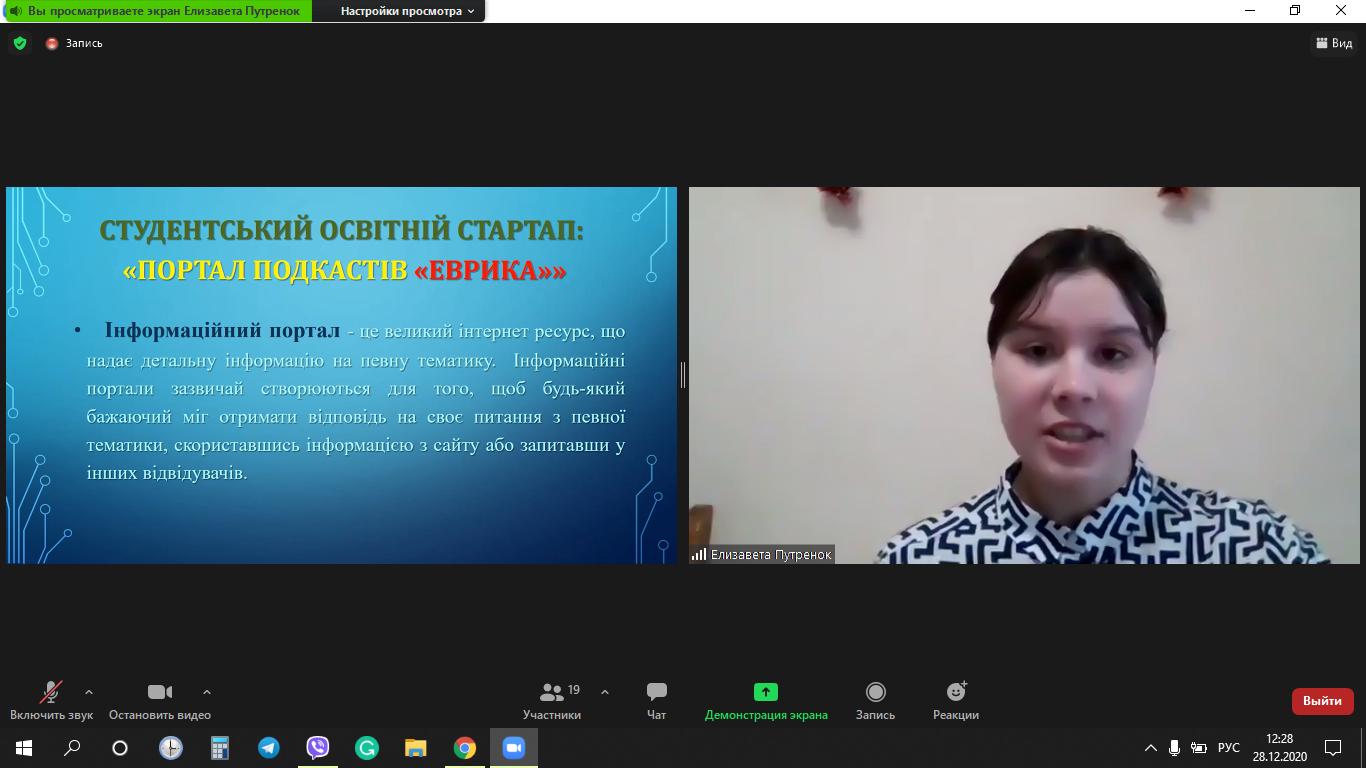The height and width of the screenshot is (768, 1366).
Task: Expand participants options arrow
Action: (605, 692)
